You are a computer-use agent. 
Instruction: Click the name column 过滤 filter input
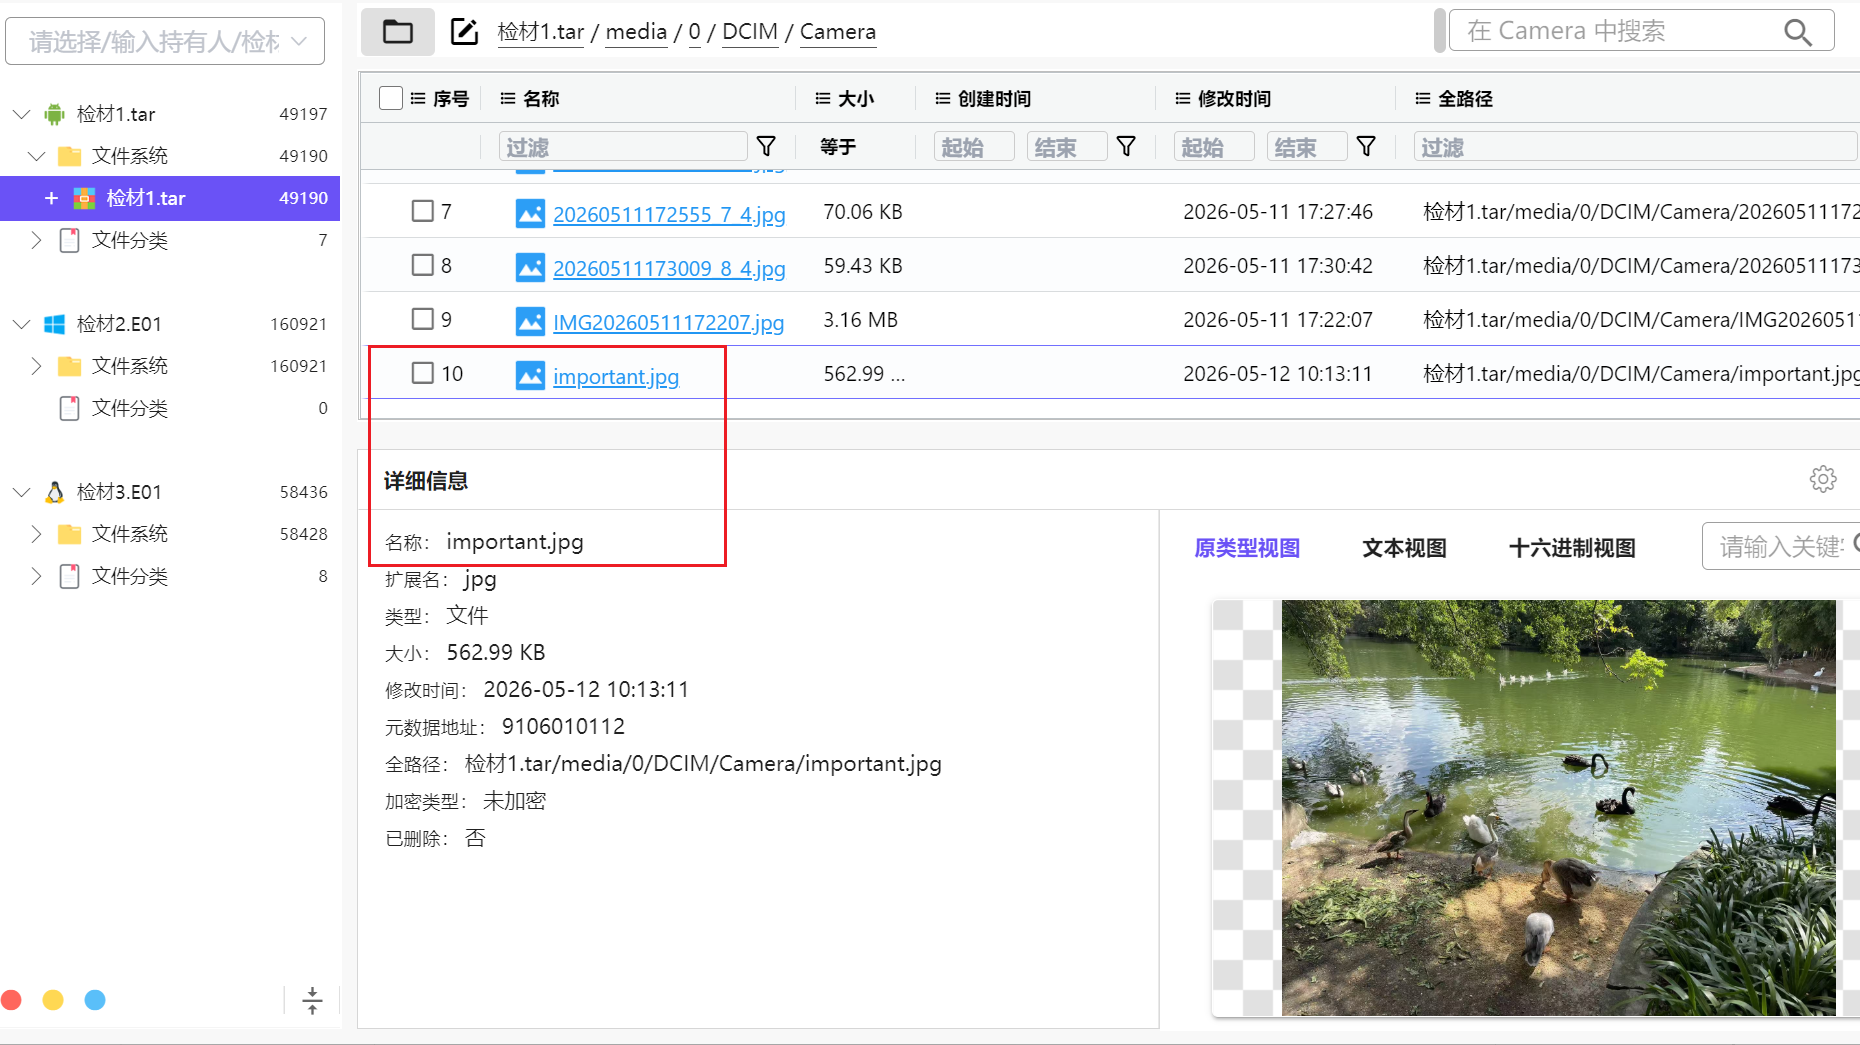tap(623, 147)
